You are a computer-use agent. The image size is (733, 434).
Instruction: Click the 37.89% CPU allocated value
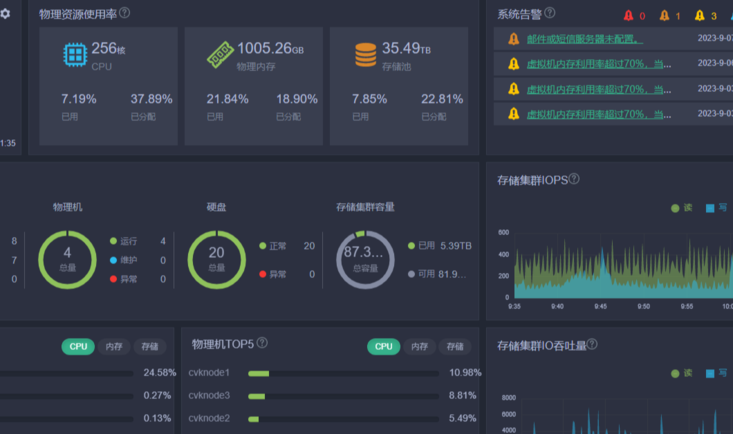click(x=151, y=99)
